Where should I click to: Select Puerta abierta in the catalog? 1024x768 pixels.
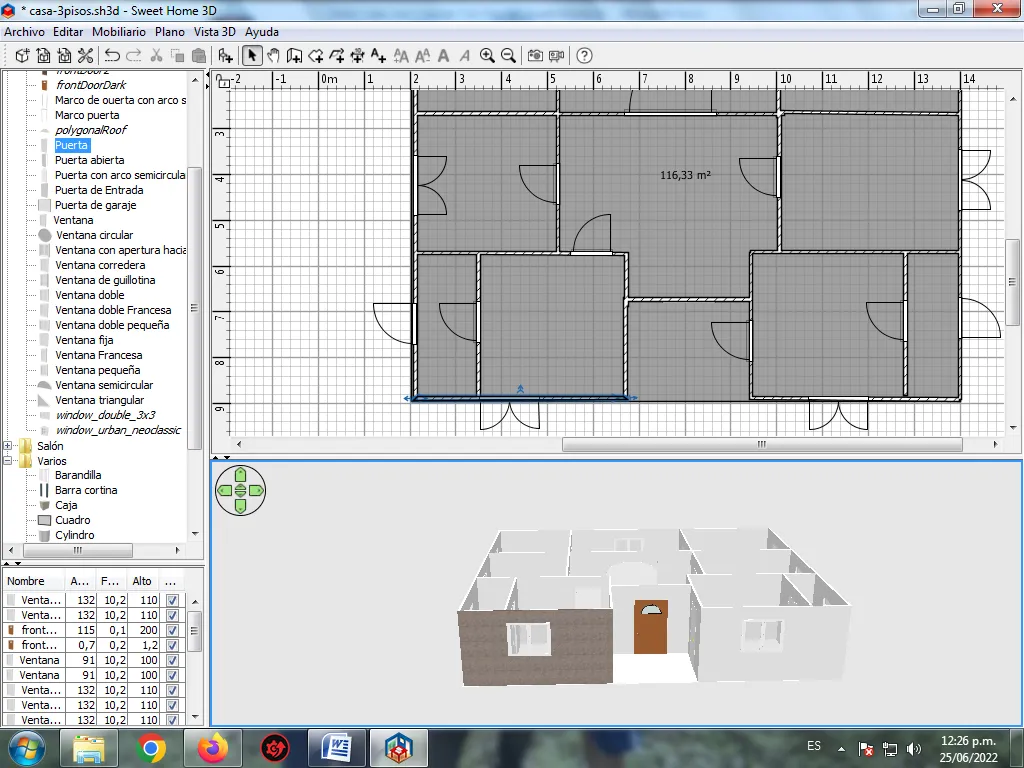click(x=89, y=160)
